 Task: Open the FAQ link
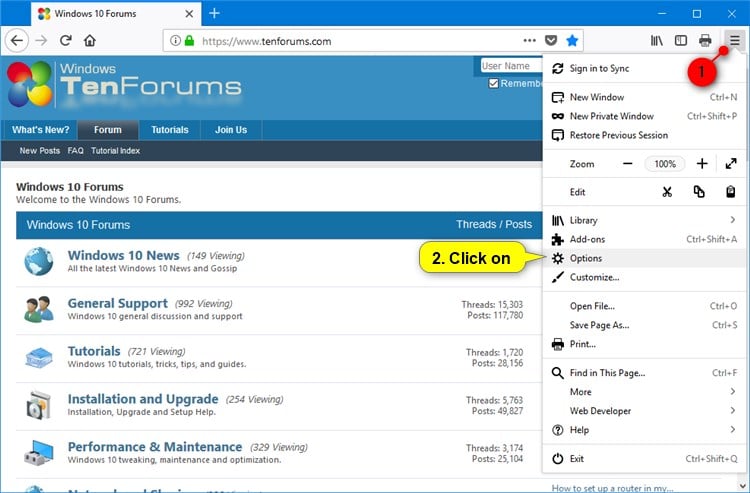coord(75,151)
